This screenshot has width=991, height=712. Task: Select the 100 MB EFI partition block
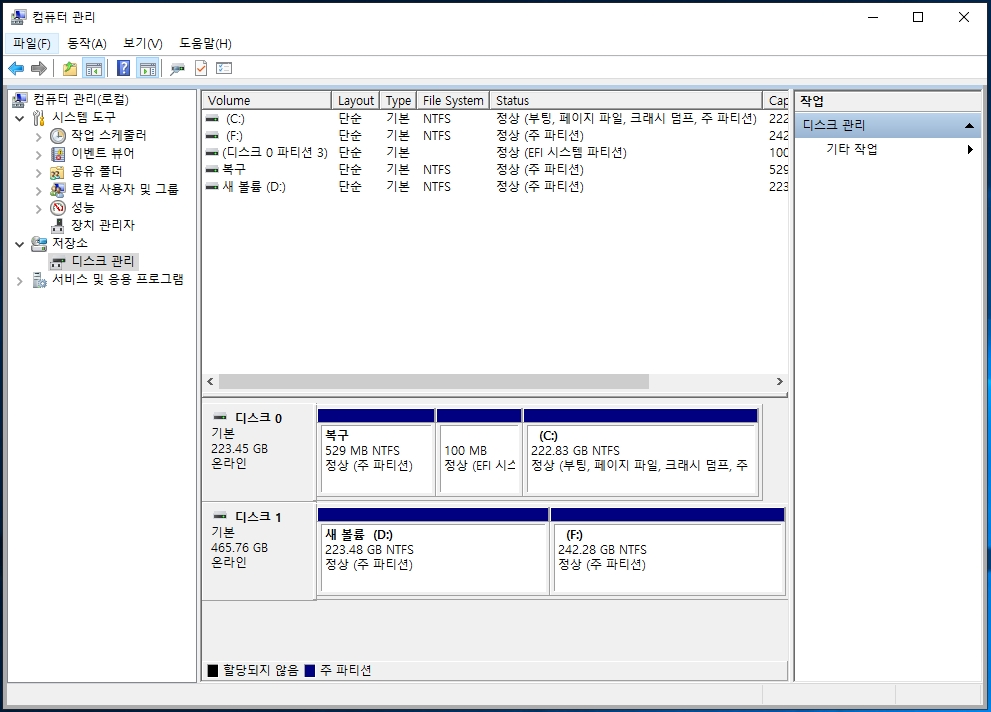pos(479,452)
